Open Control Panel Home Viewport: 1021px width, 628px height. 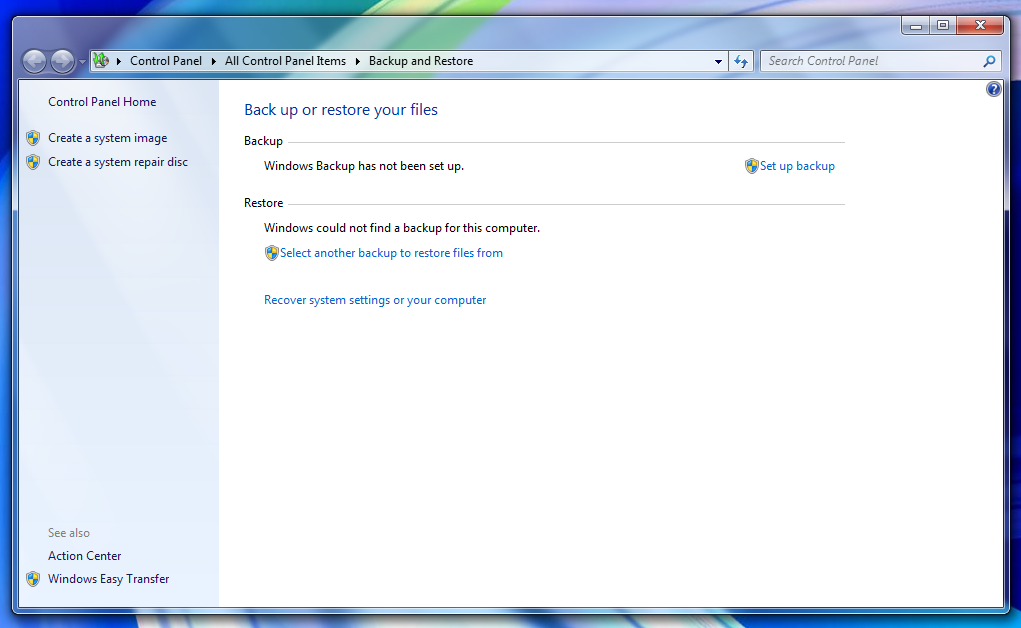click(x=102, y=102)
